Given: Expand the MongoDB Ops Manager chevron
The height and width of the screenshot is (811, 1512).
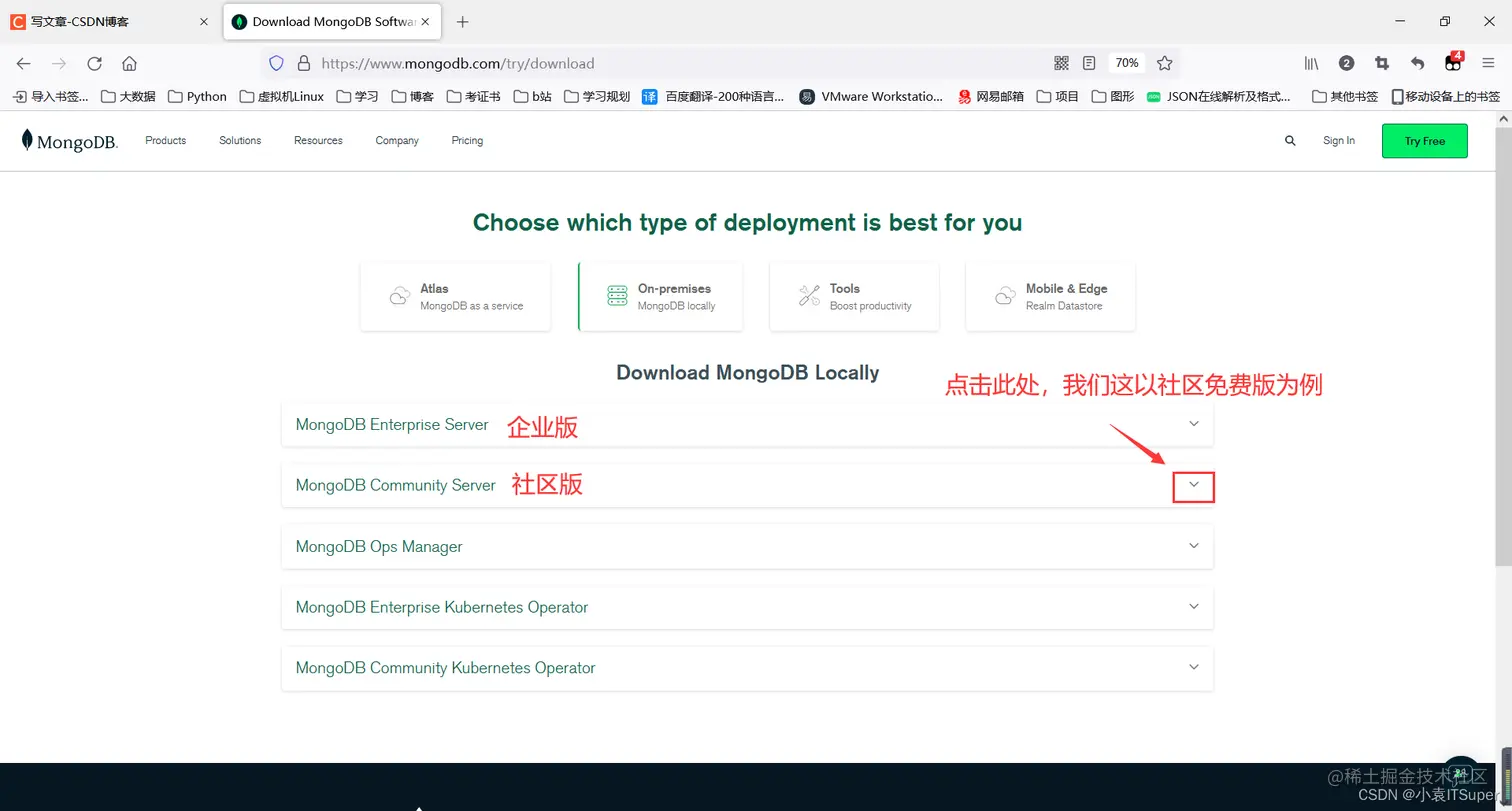Looking at the screenshot, I should (1193, 546).
